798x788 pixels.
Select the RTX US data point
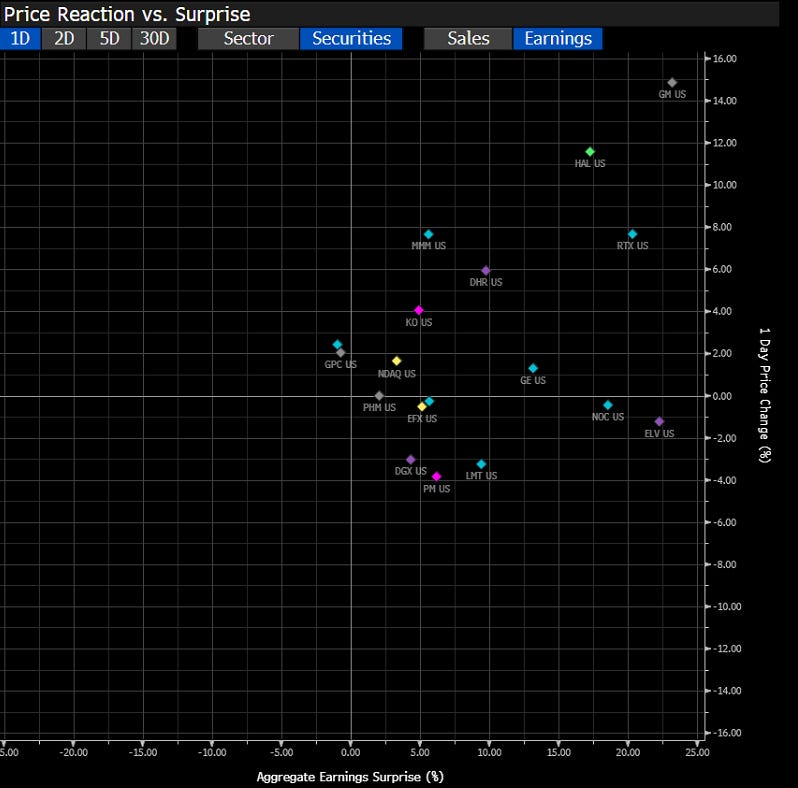click(x=632, y=234)
